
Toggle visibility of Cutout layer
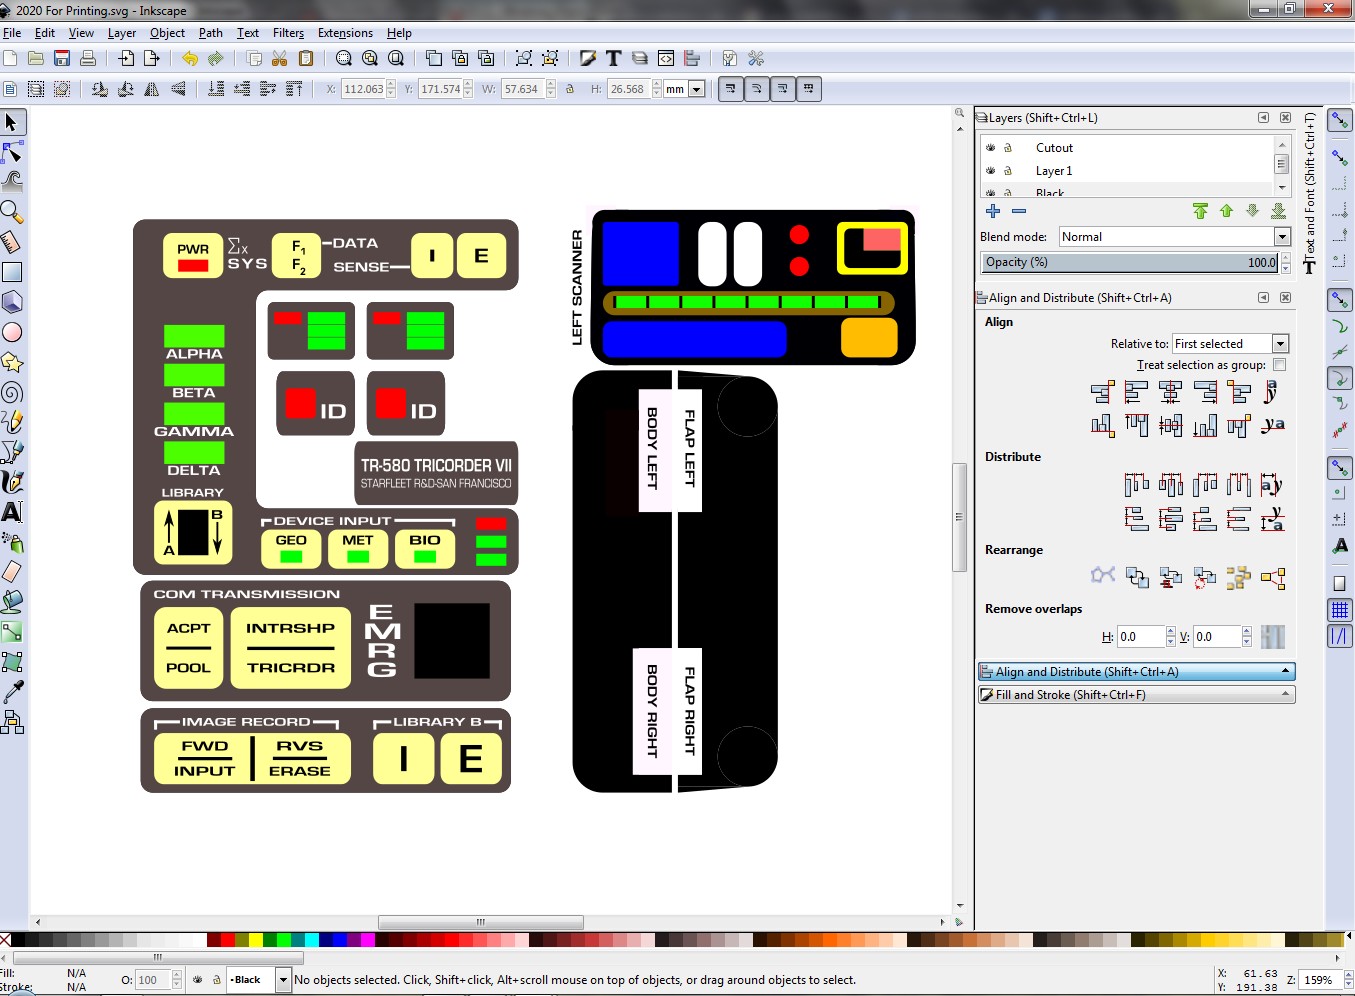tap(991, 147)
